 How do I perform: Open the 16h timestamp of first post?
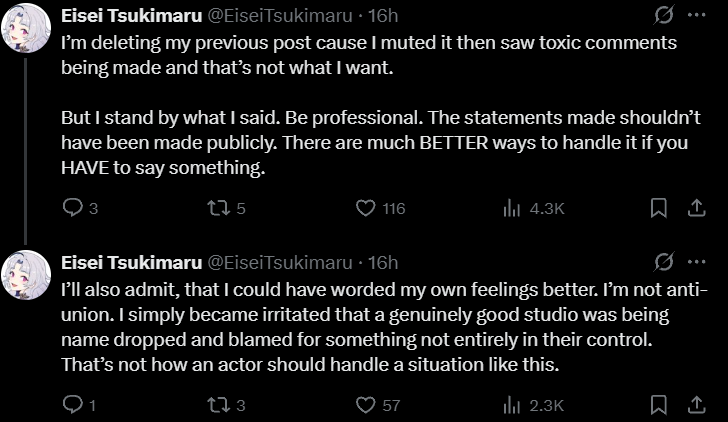[x=383, y=16]
